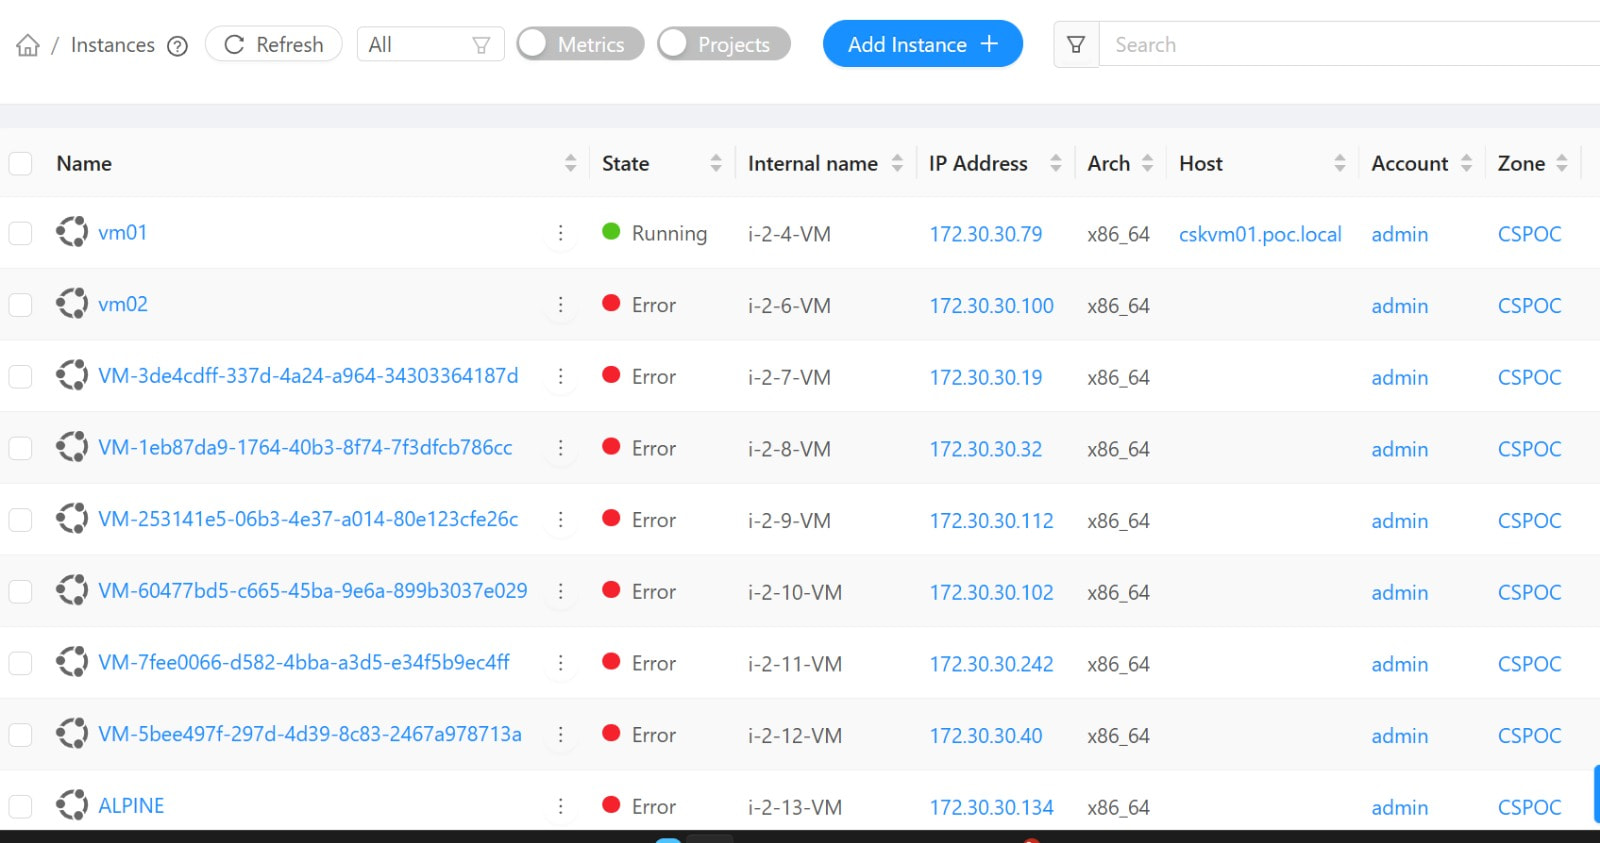Click x86_64 arch in vm01 row
This screenshot has width=1600, height=843.
[x=1118, y=234]
